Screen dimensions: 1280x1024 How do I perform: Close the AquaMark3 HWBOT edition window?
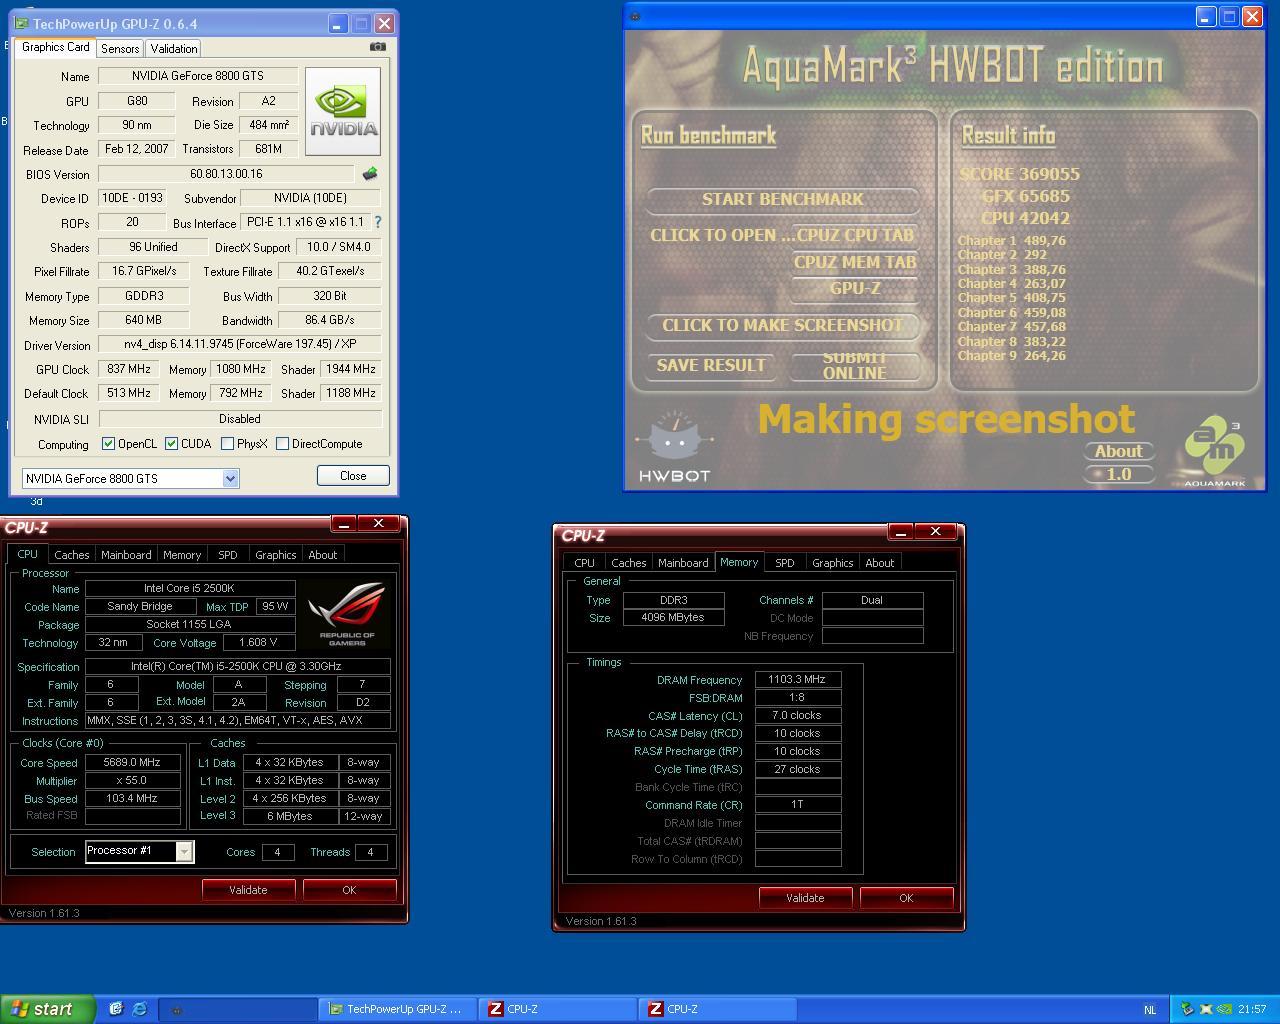[x=1252, y=16]
